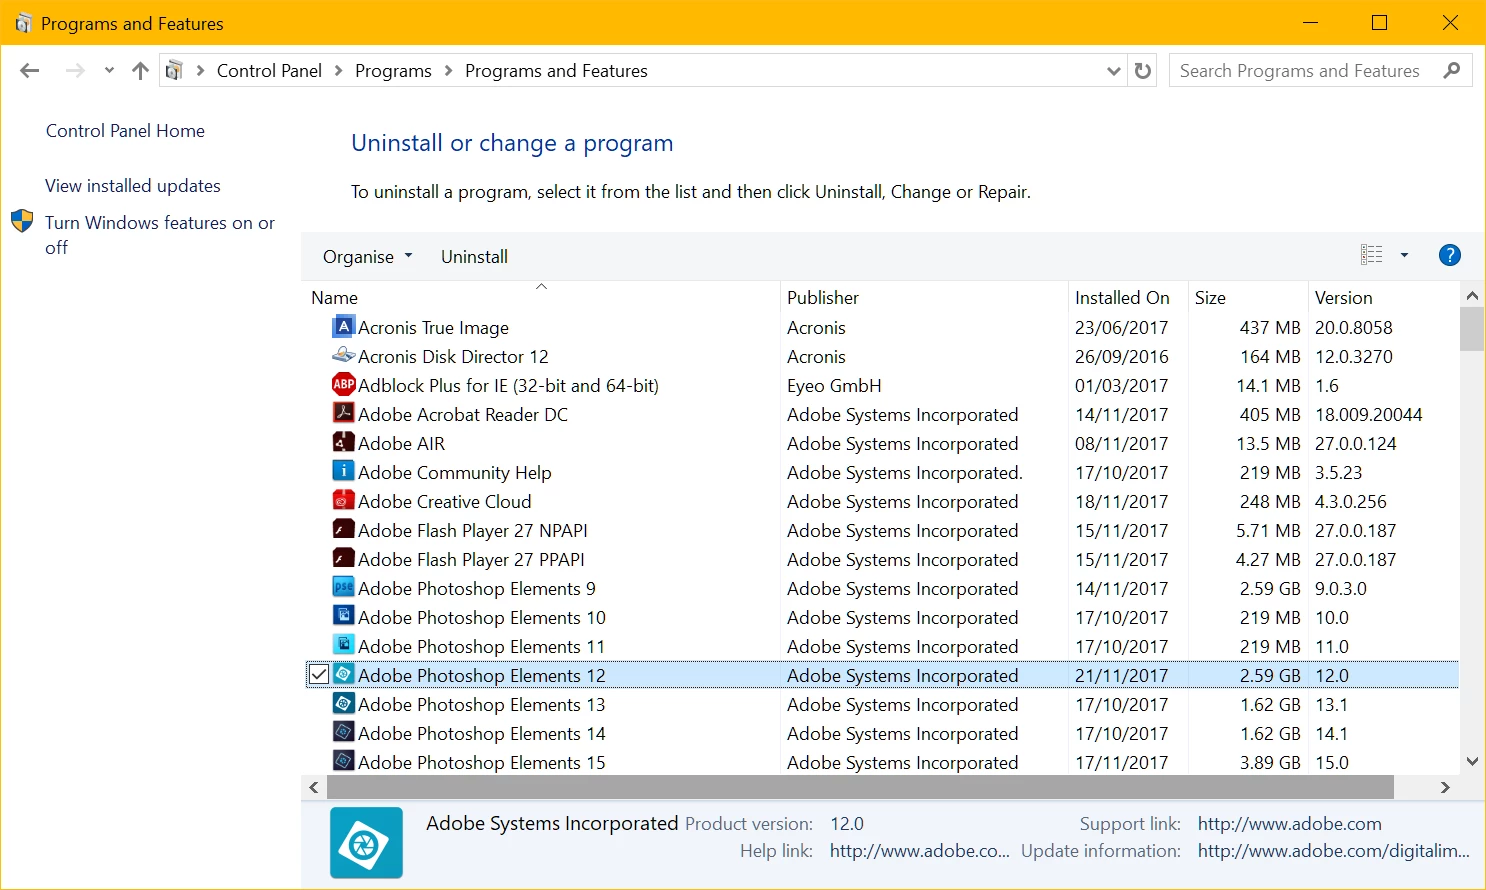Click the Flash Player 27 PPAPI icon

343,558
